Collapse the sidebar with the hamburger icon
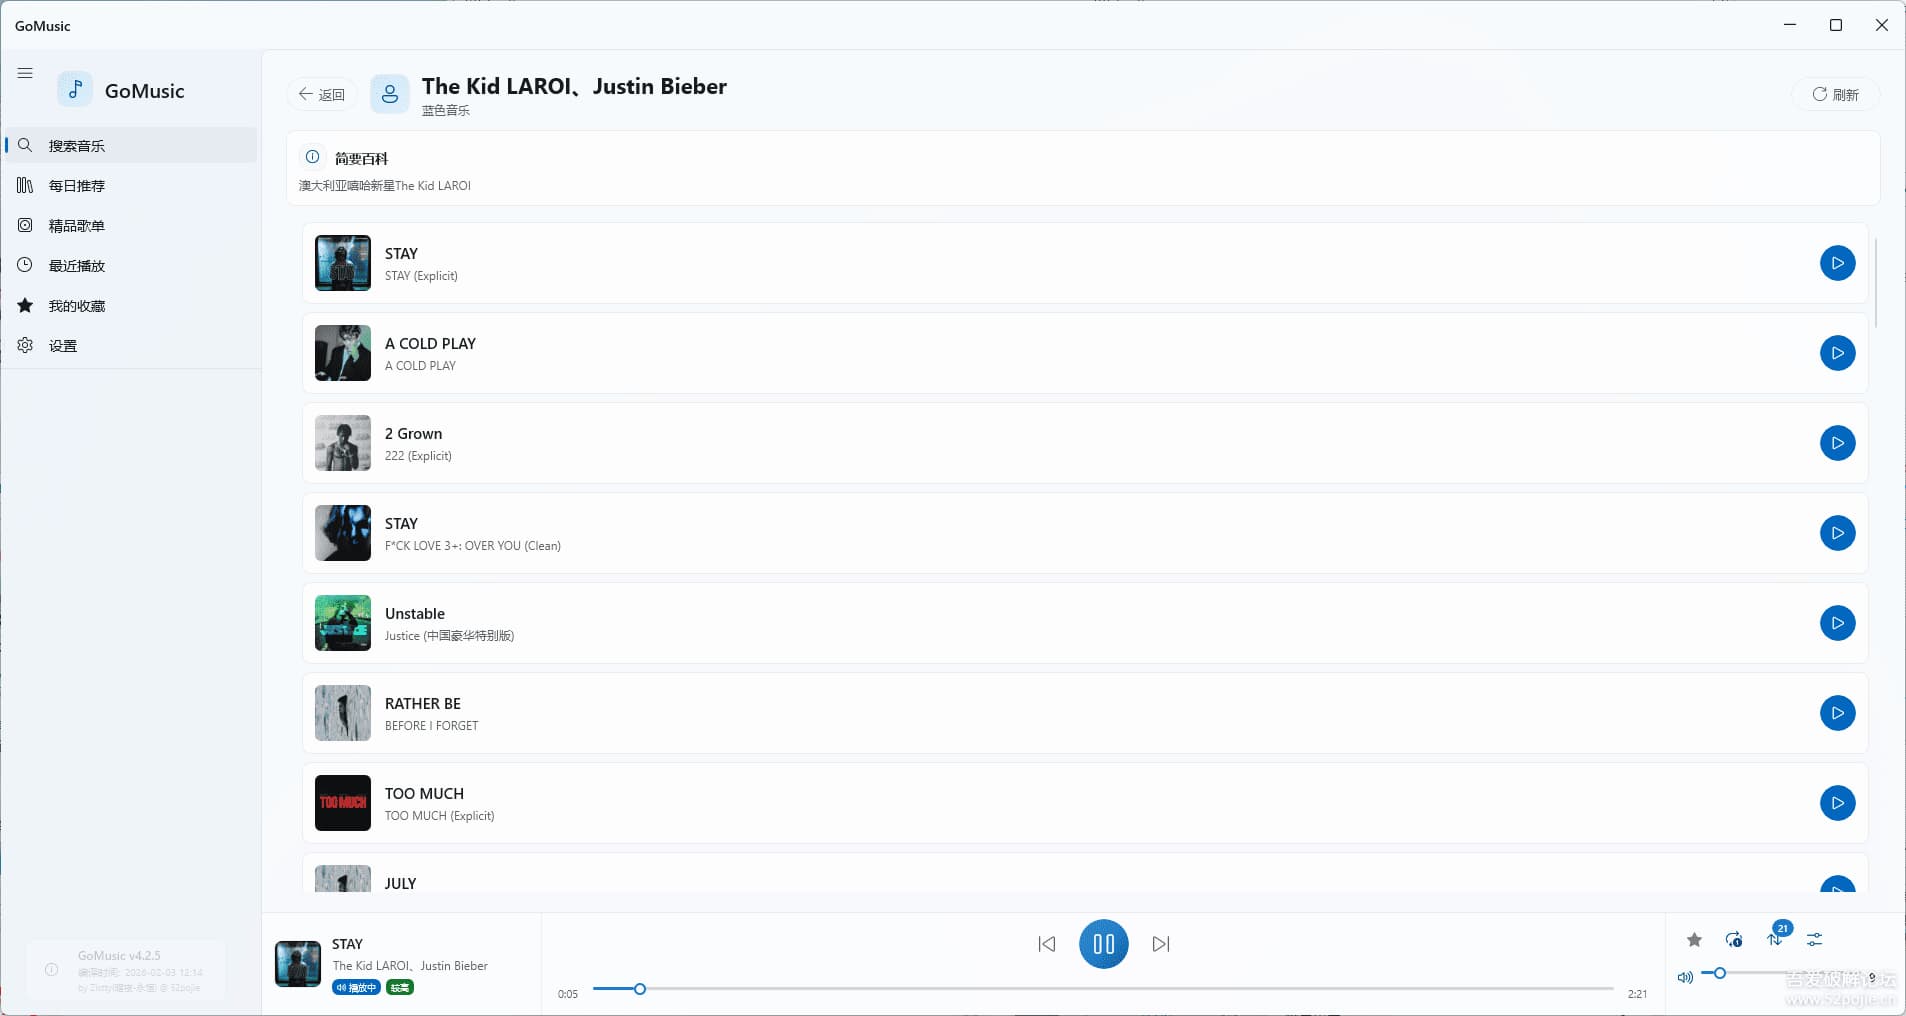The height and width of the screenshot is (1016, 1906). coord(25,73)
